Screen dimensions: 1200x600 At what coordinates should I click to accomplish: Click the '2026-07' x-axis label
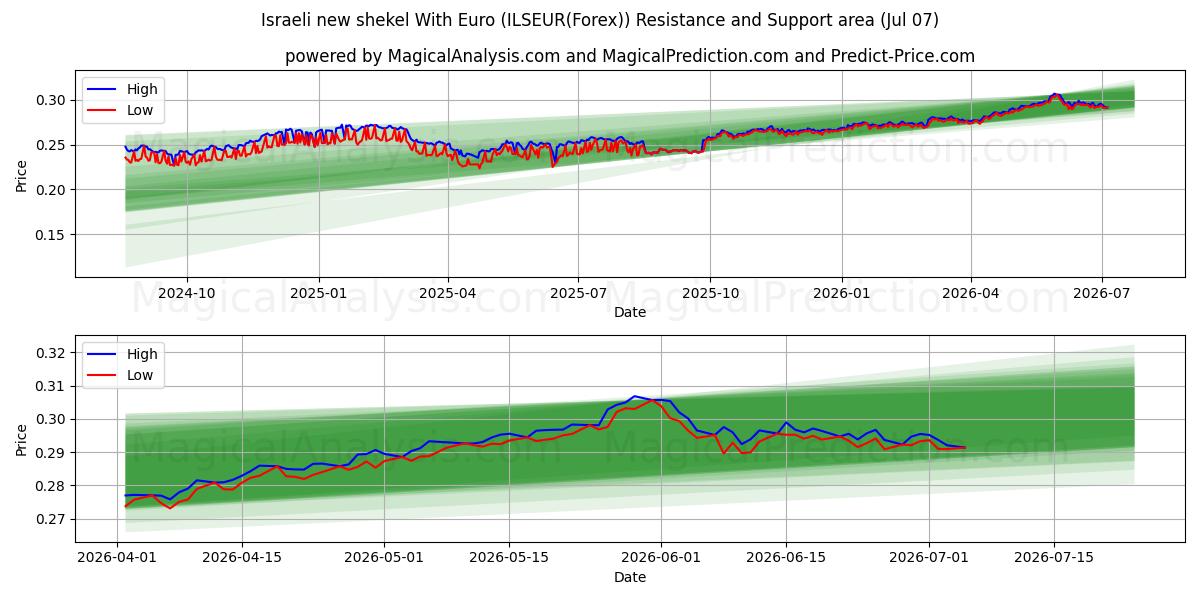click(1101, 293)
